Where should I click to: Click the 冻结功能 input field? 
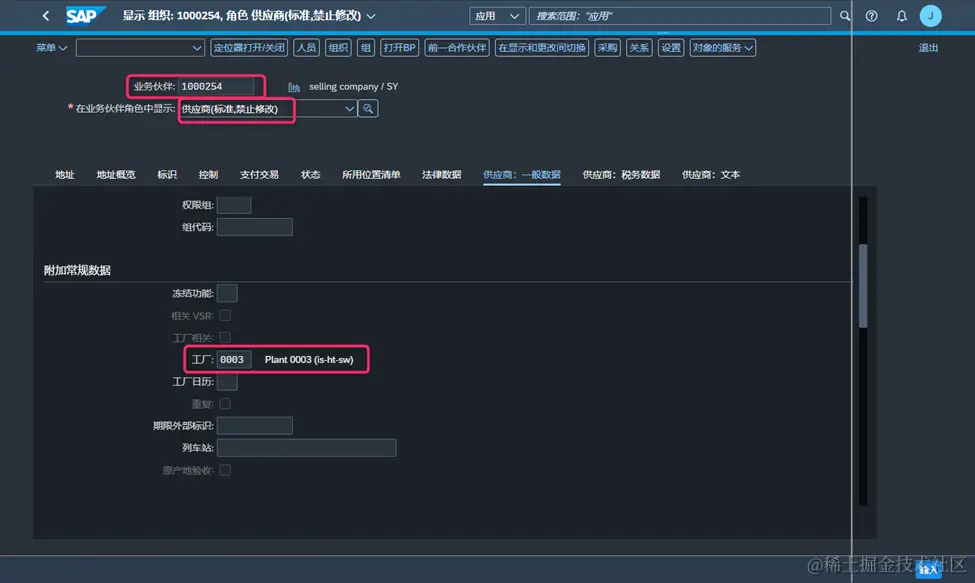227,293
